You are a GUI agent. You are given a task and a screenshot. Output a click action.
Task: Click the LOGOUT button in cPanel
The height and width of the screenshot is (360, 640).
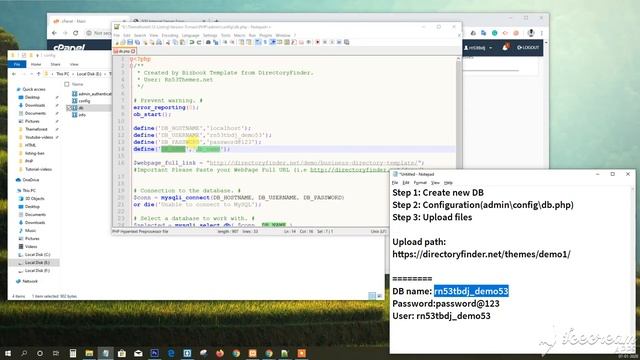528,48
